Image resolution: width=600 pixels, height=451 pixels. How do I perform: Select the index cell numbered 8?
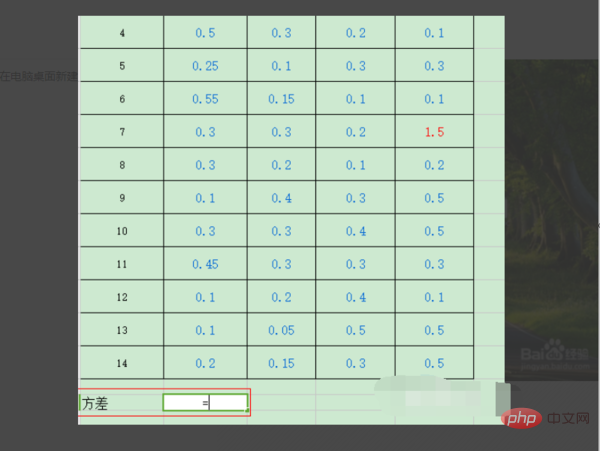(122, 164)
